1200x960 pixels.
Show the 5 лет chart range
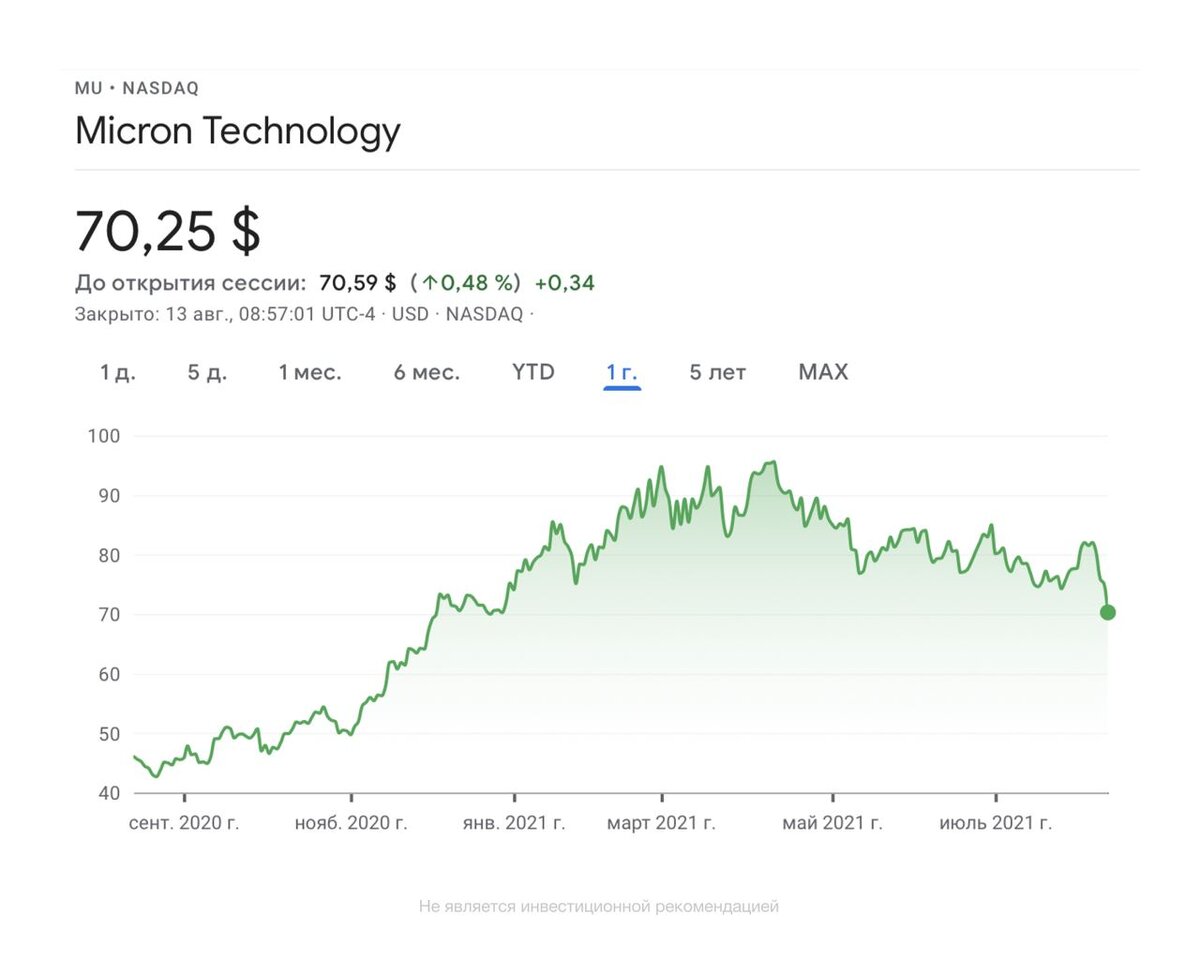(717, 373)
